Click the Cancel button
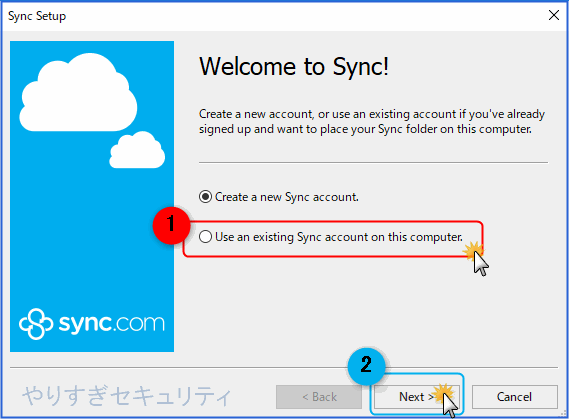Screen dimensions: 569x419 (514, 397)
